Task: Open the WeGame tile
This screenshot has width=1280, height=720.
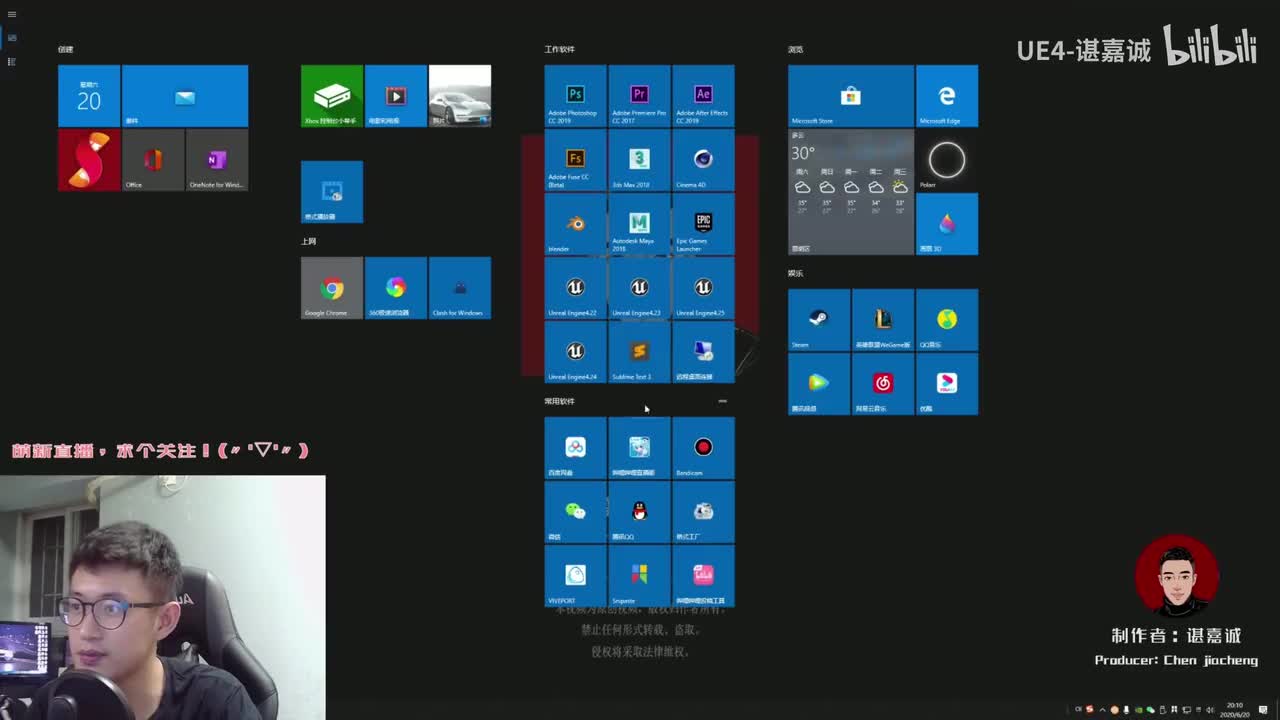Action: pyautogui.click(x=883, y=320)
